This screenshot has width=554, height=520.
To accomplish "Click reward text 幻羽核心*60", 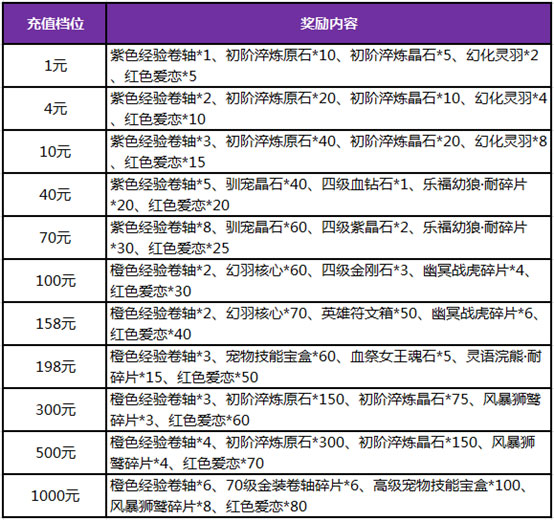I will (266, 271).
